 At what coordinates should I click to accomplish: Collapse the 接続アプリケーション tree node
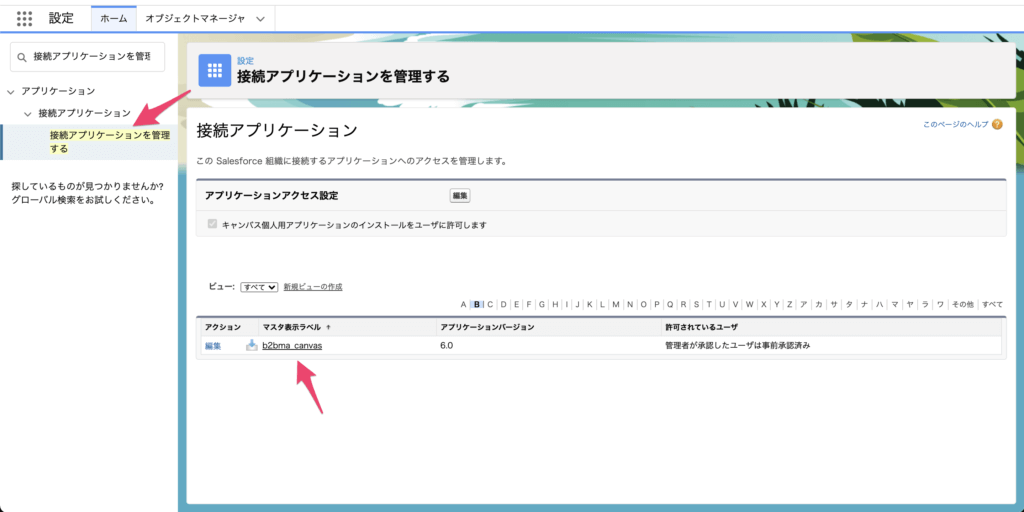27,114
